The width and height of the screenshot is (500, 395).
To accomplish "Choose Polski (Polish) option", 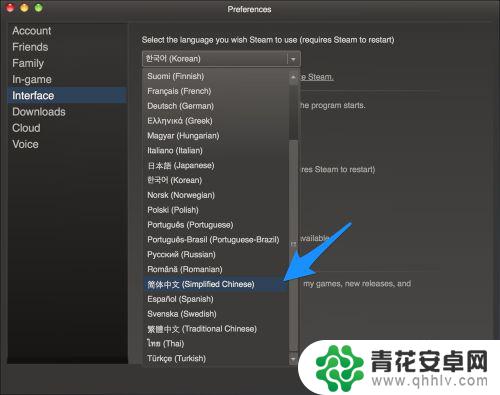I will [216, 210].
